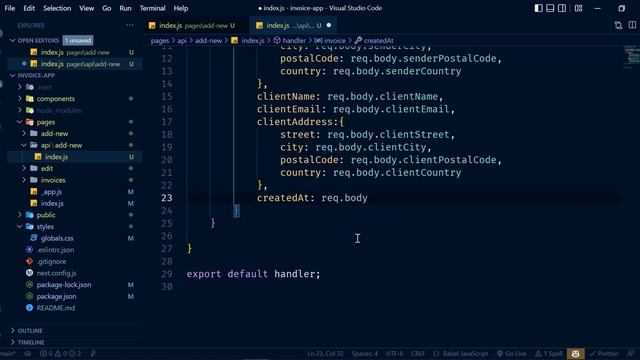Image resolution: width=640 pixels, height=360 pixels.
Task: Switch to the unsaved index.js api tab
Action: (293, 25)
